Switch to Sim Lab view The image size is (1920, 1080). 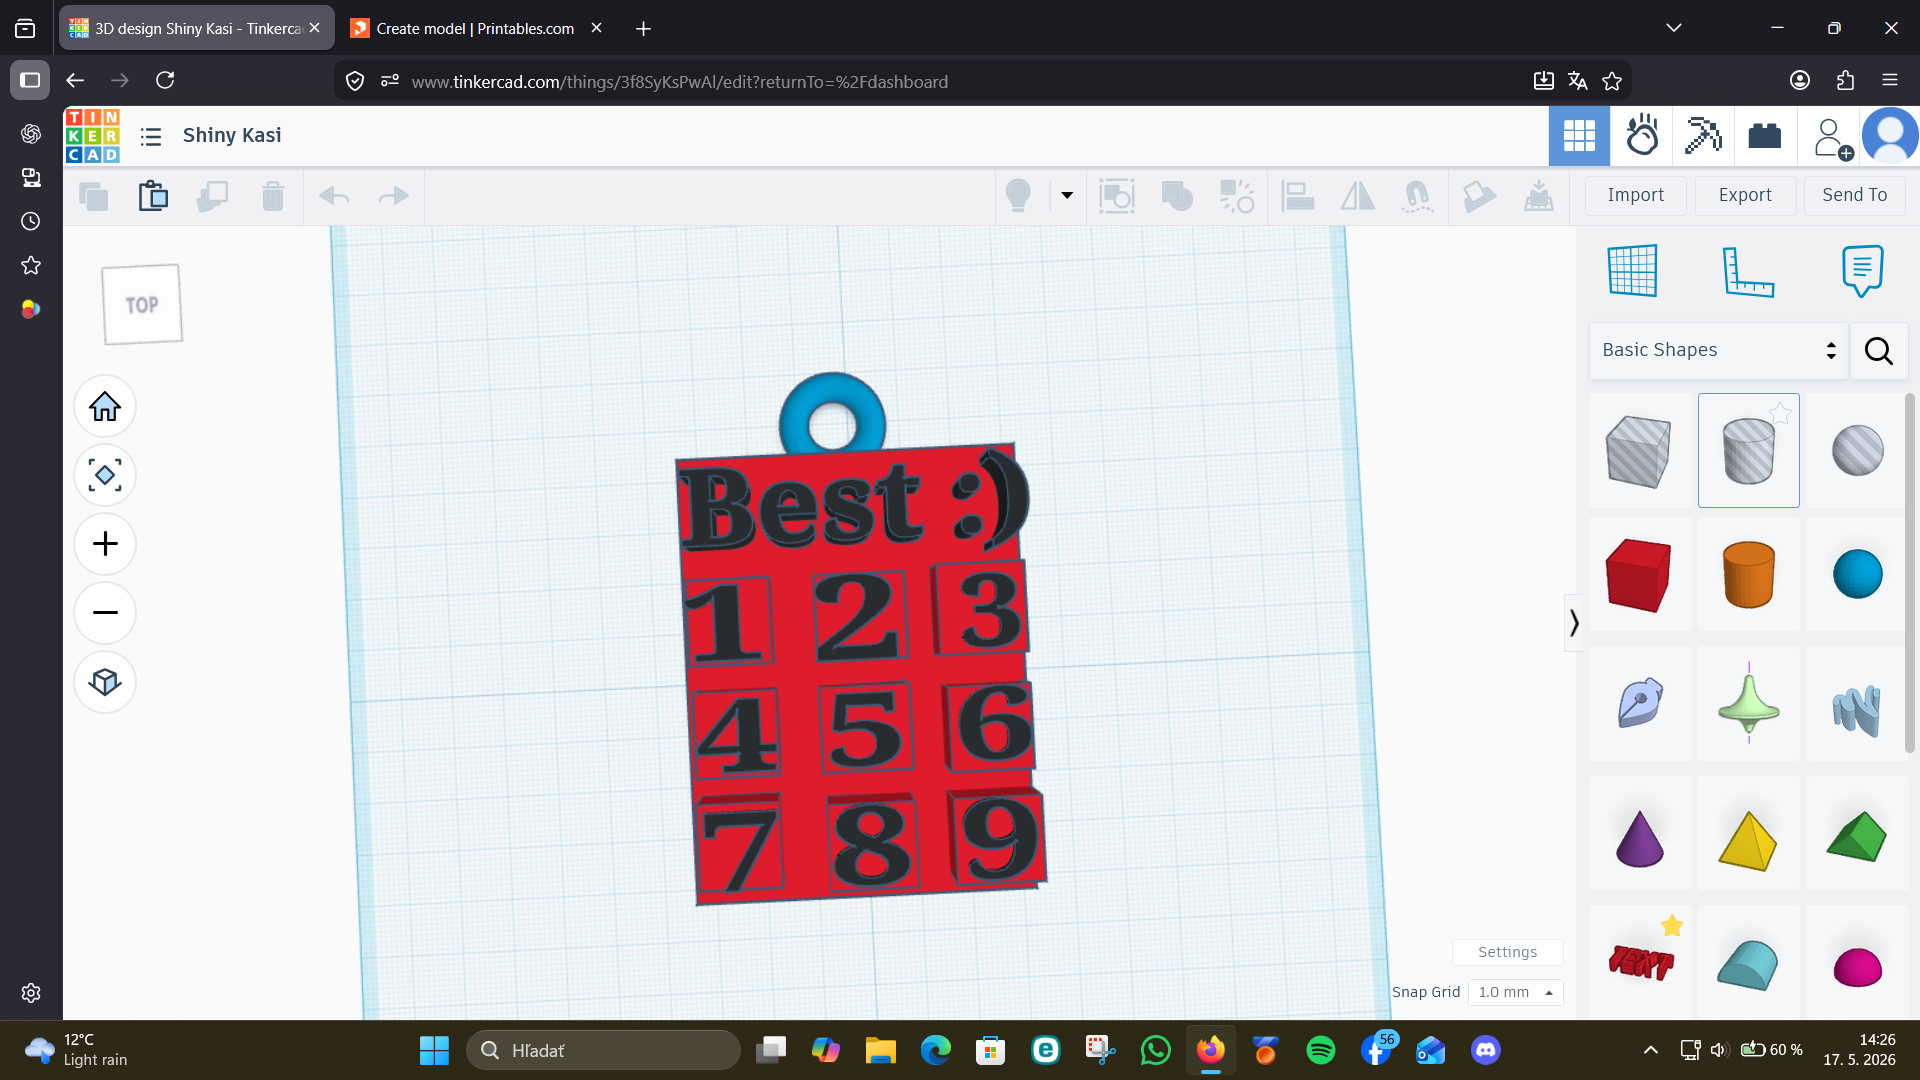(x=1641, y=136)
